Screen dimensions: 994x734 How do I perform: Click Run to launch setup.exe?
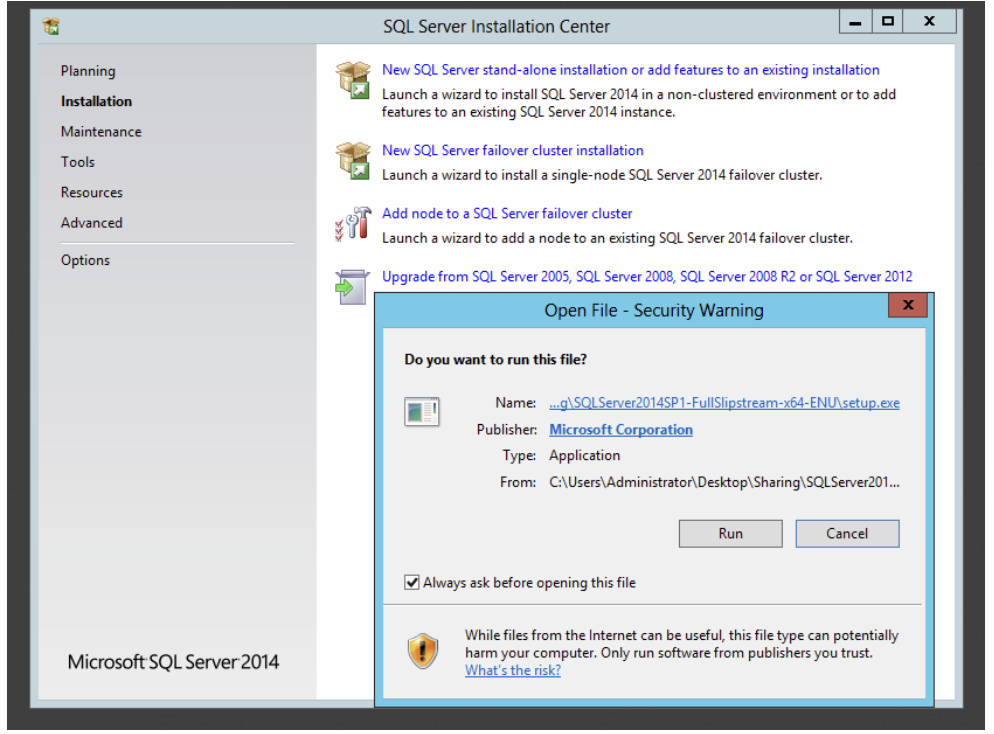tap(731, 534)
